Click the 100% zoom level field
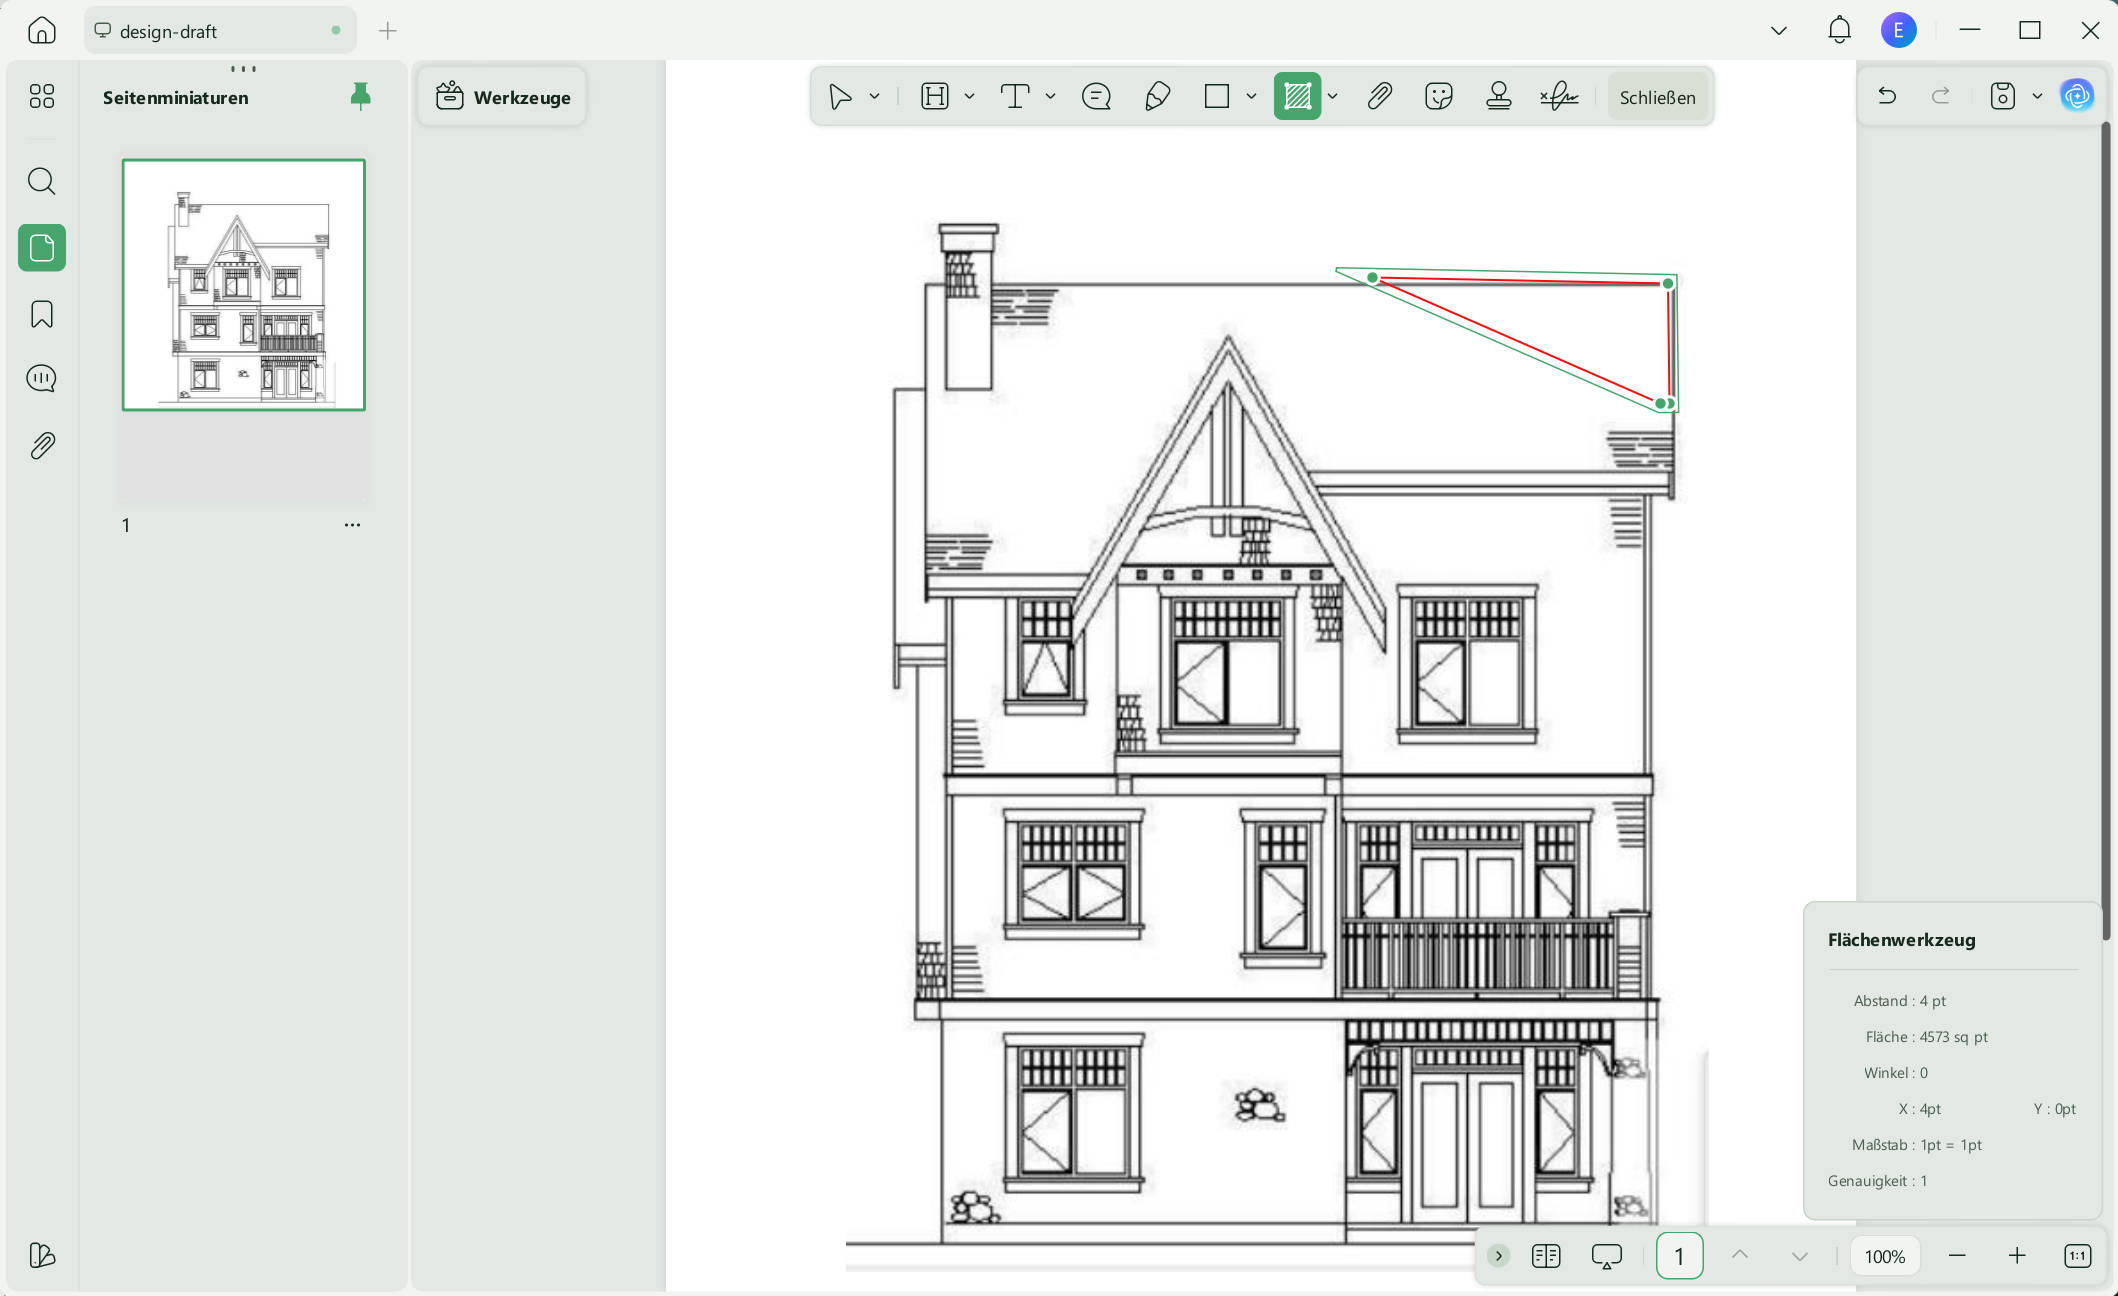The height and width of the screenshot is (1296, 2118). coord(1885,1256)
